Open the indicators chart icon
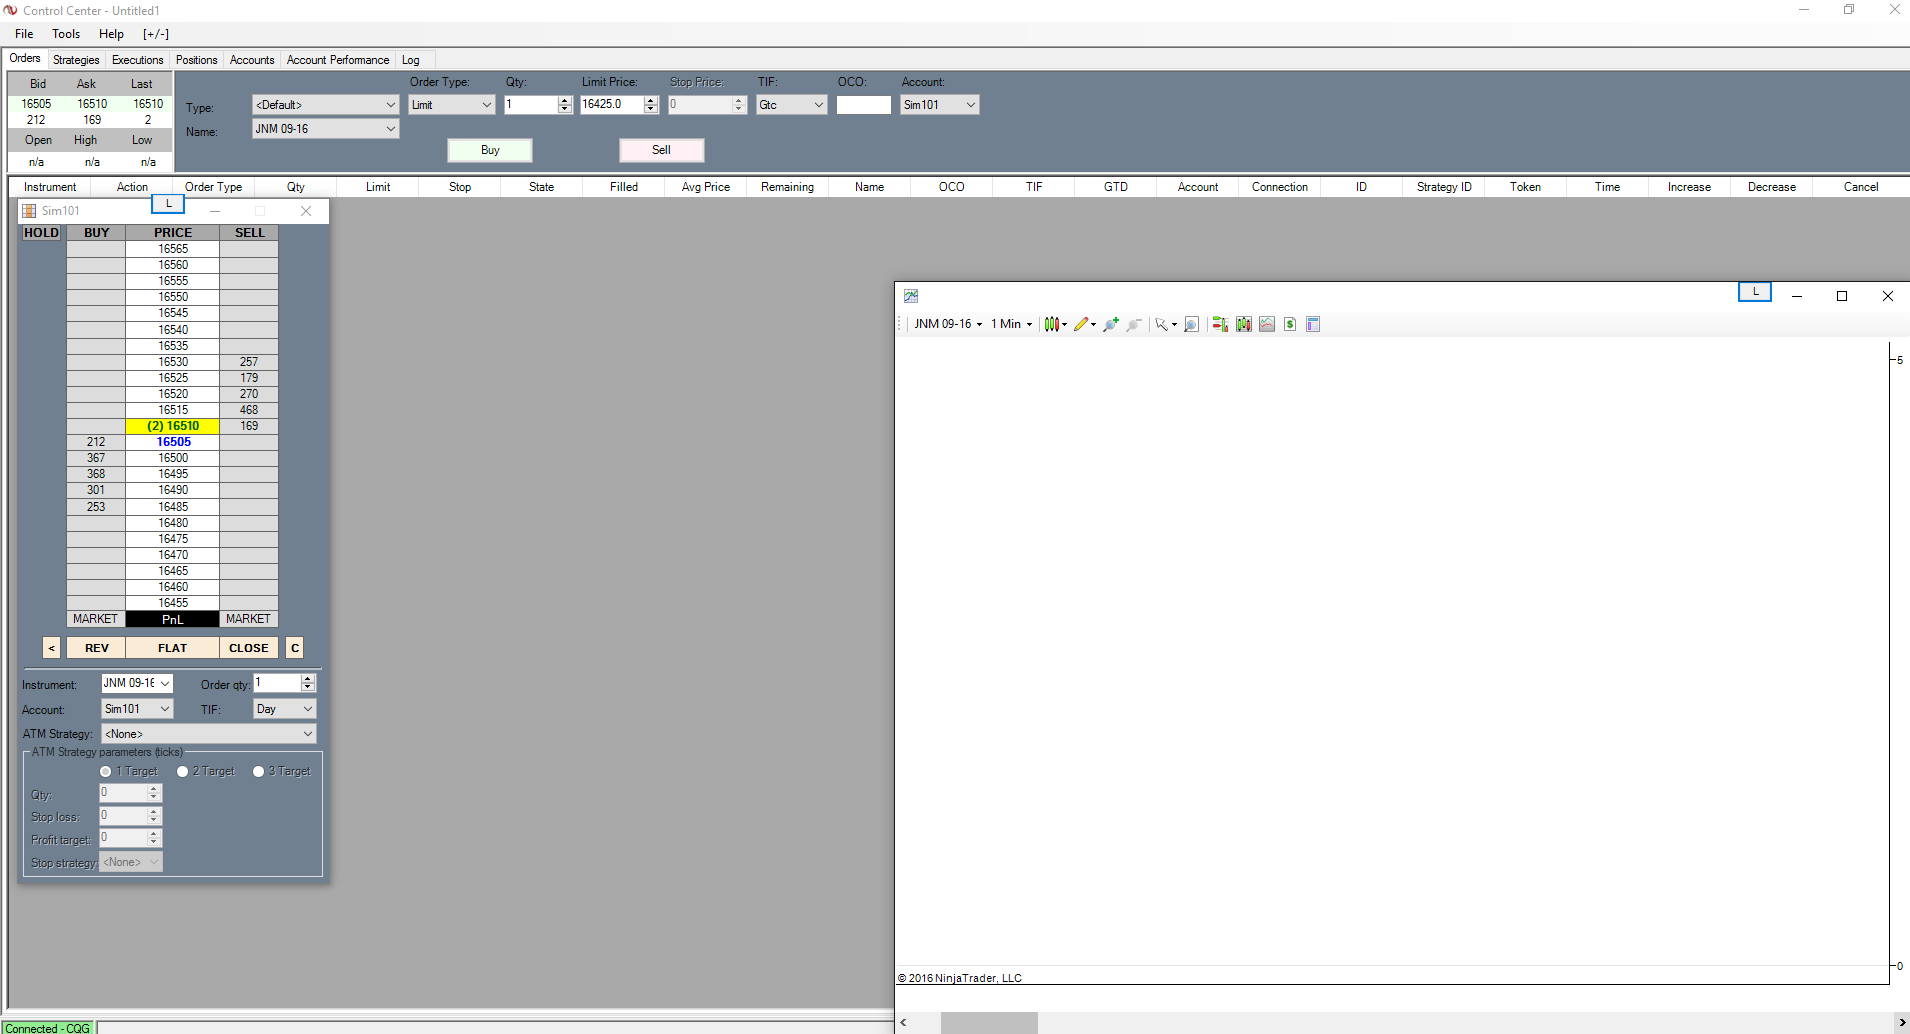This screenshot has width=1910, height=1034. 1267,324
